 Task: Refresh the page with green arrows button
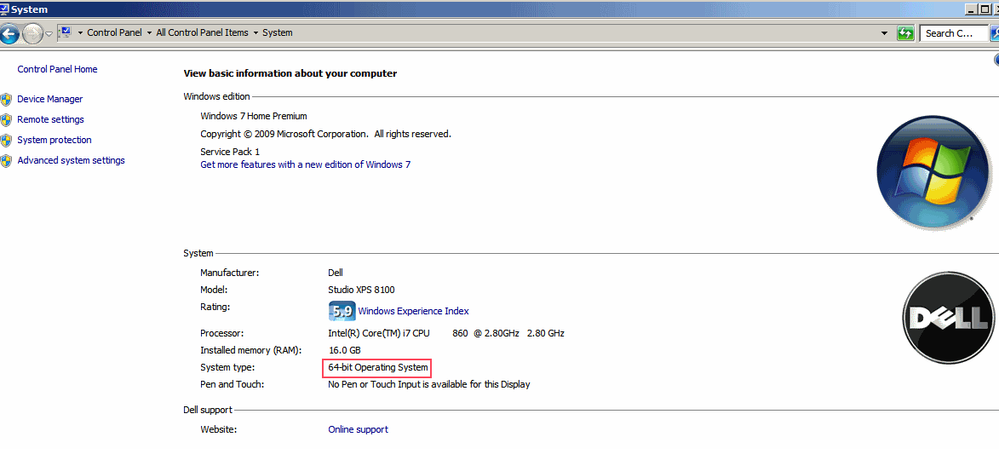coord(905,33)
